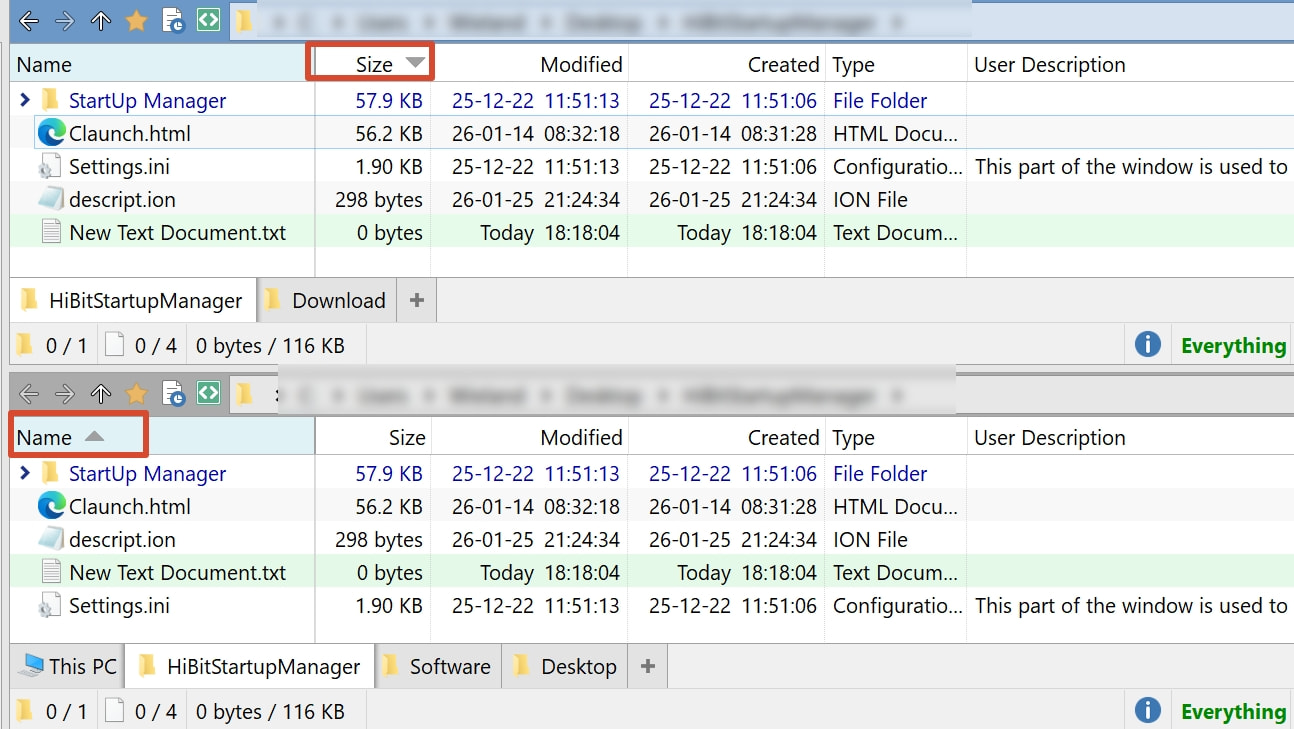1294x729 pixels.
Task: Click the Everything filter label in the bottom status bar
Action: point(1233,711)
